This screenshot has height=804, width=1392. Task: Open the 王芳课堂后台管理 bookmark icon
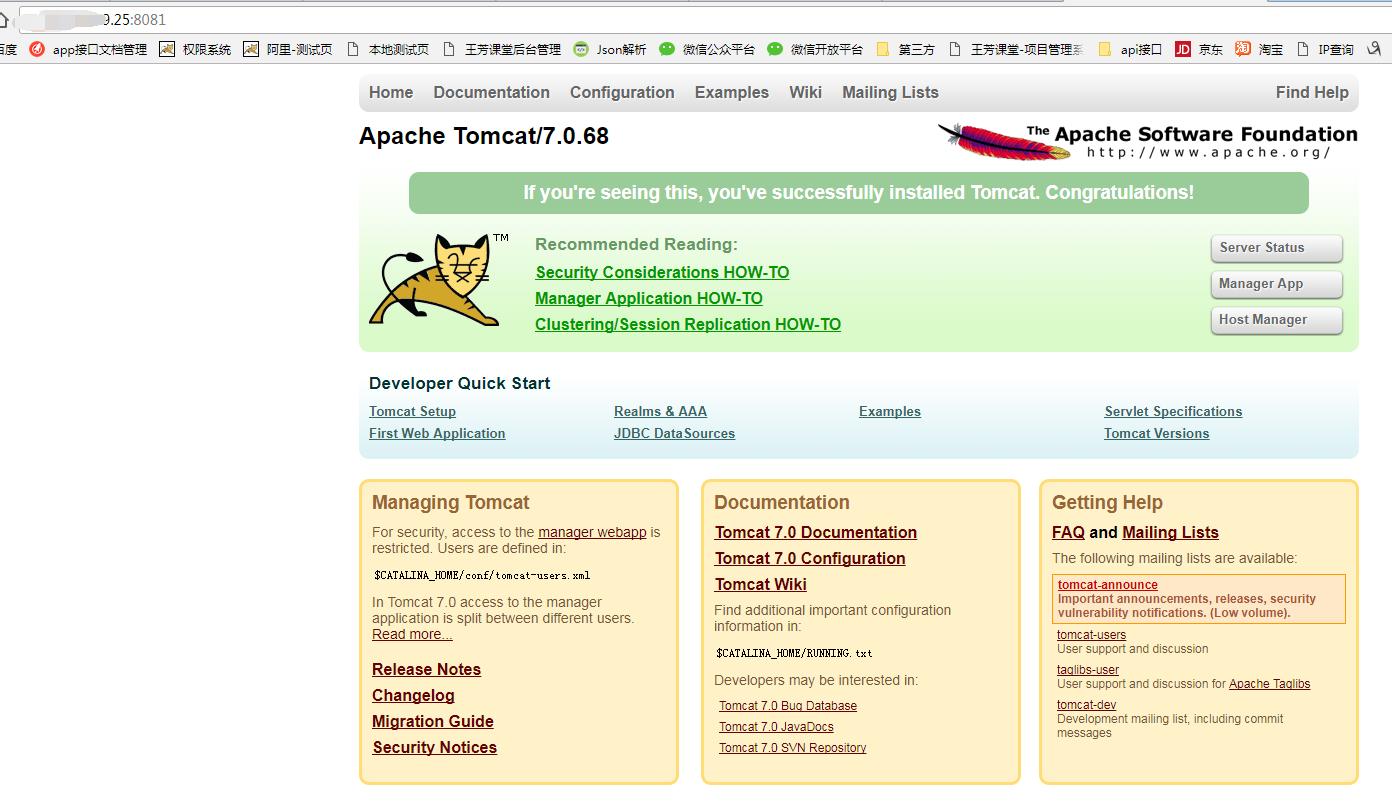449,49
